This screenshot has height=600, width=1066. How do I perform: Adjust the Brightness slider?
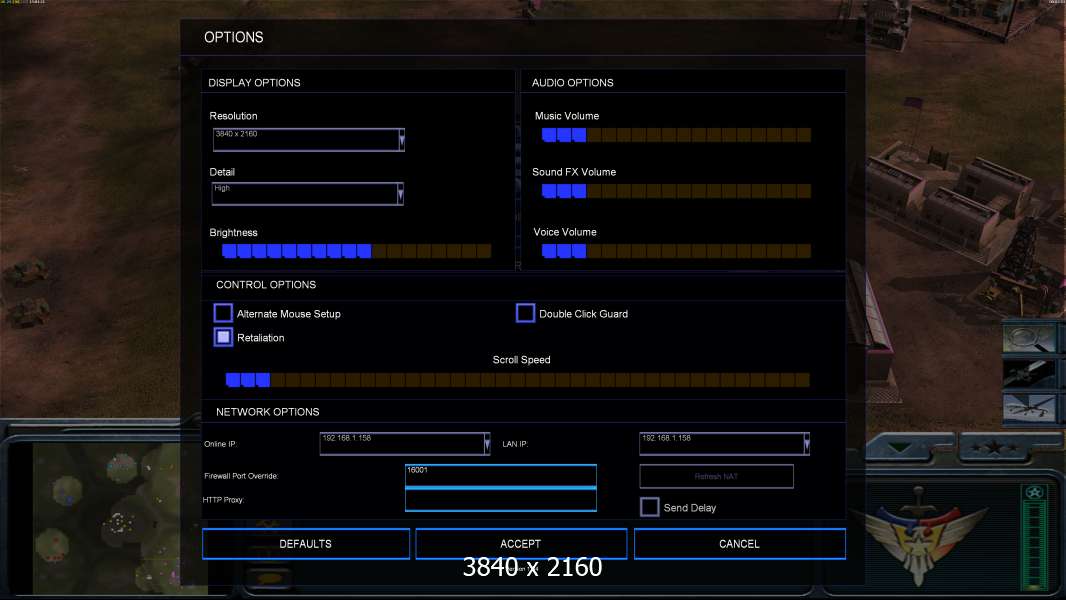pos(356,251)
